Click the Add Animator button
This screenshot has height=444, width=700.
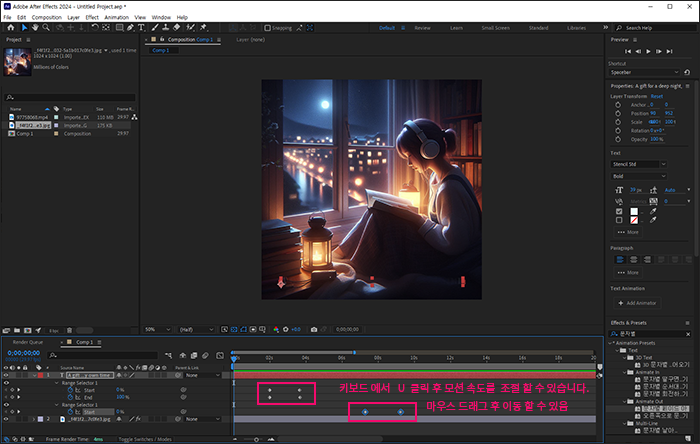[x=637, y=303]
